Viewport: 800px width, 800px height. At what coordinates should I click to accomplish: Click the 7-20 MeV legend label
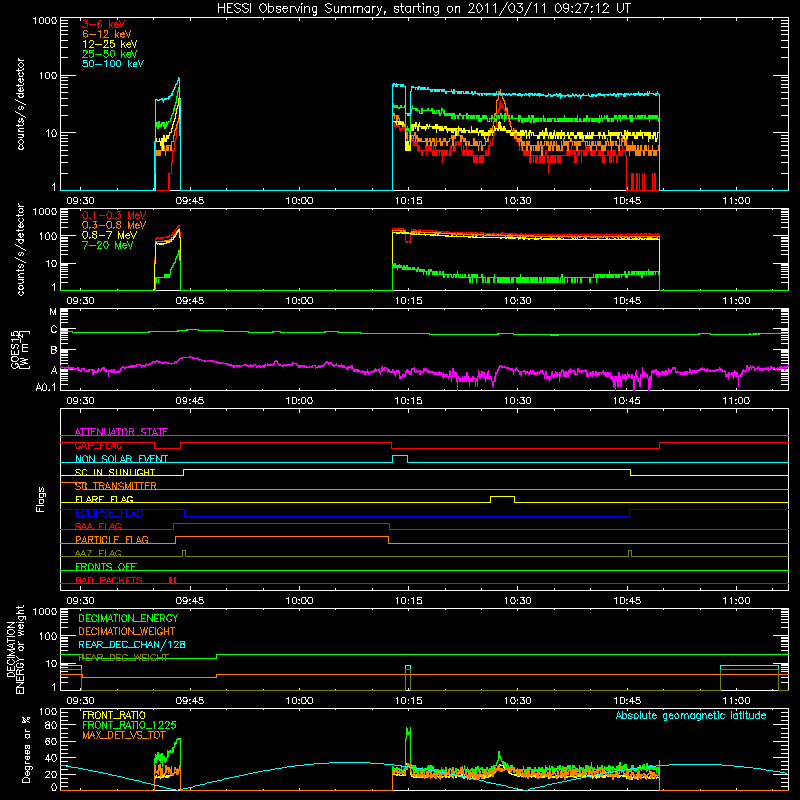(x=108, y=245)
